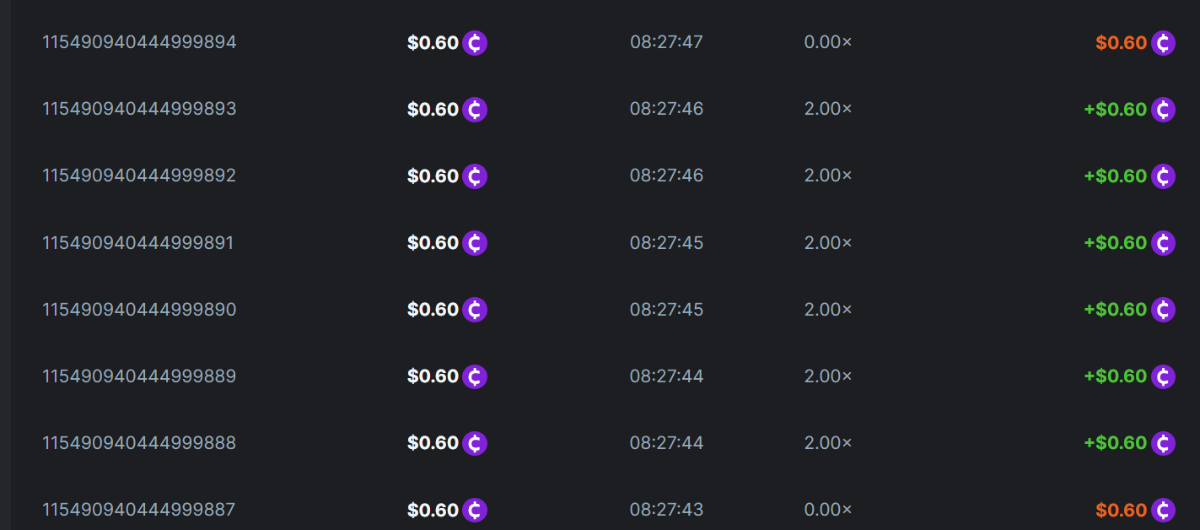
Task: Click the payout coin icon in row 115490940444999888
Action: [x=1163, y=443]
